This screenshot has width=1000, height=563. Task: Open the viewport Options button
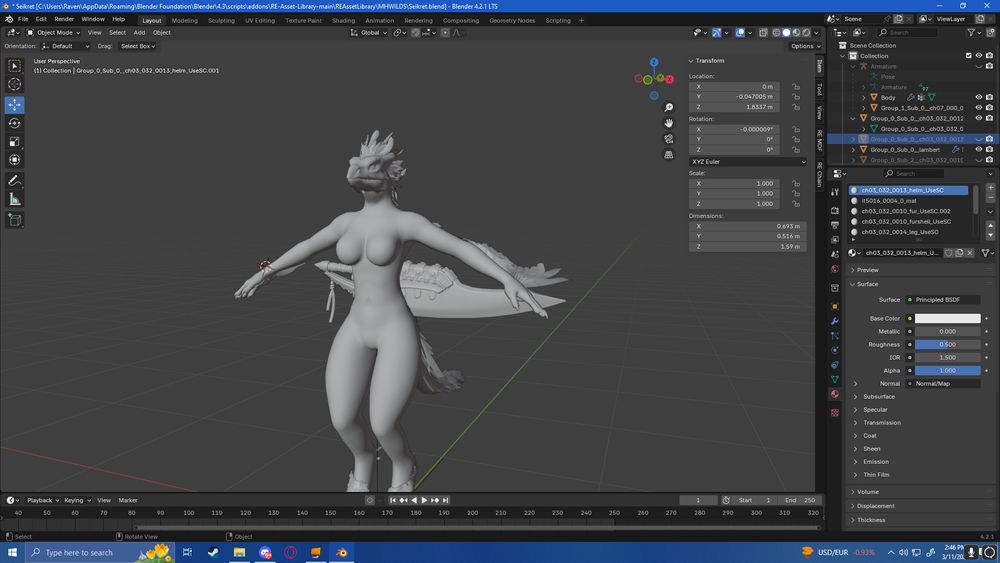point(803,46)
